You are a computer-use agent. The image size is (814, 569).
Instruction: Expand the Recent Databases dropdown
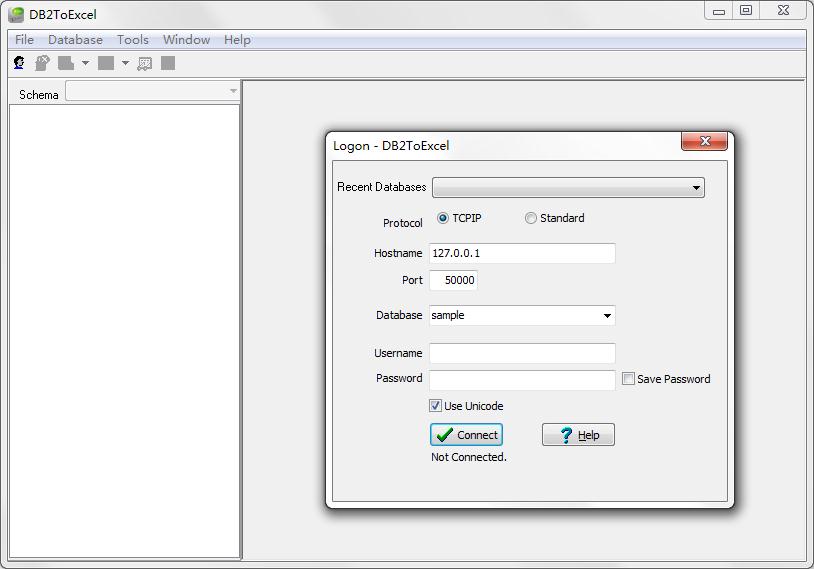pos(696,187)
